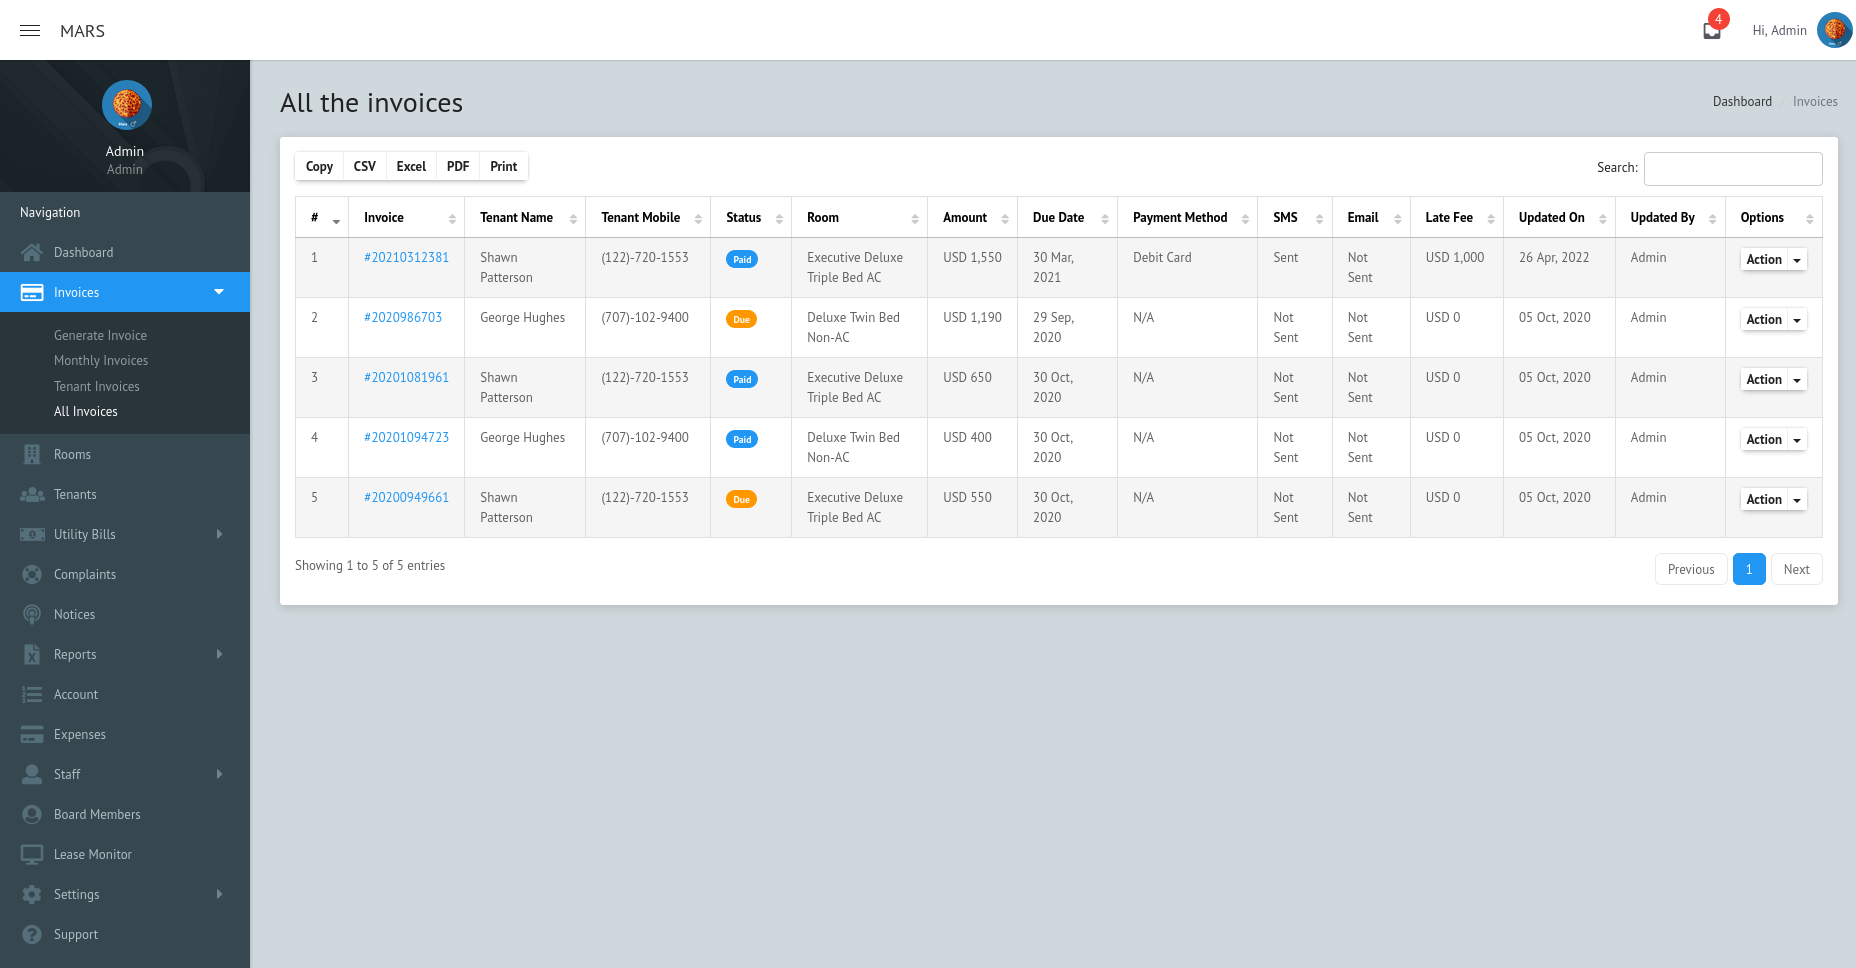Open Lease Monitor from the sidebar

[32, 854]
